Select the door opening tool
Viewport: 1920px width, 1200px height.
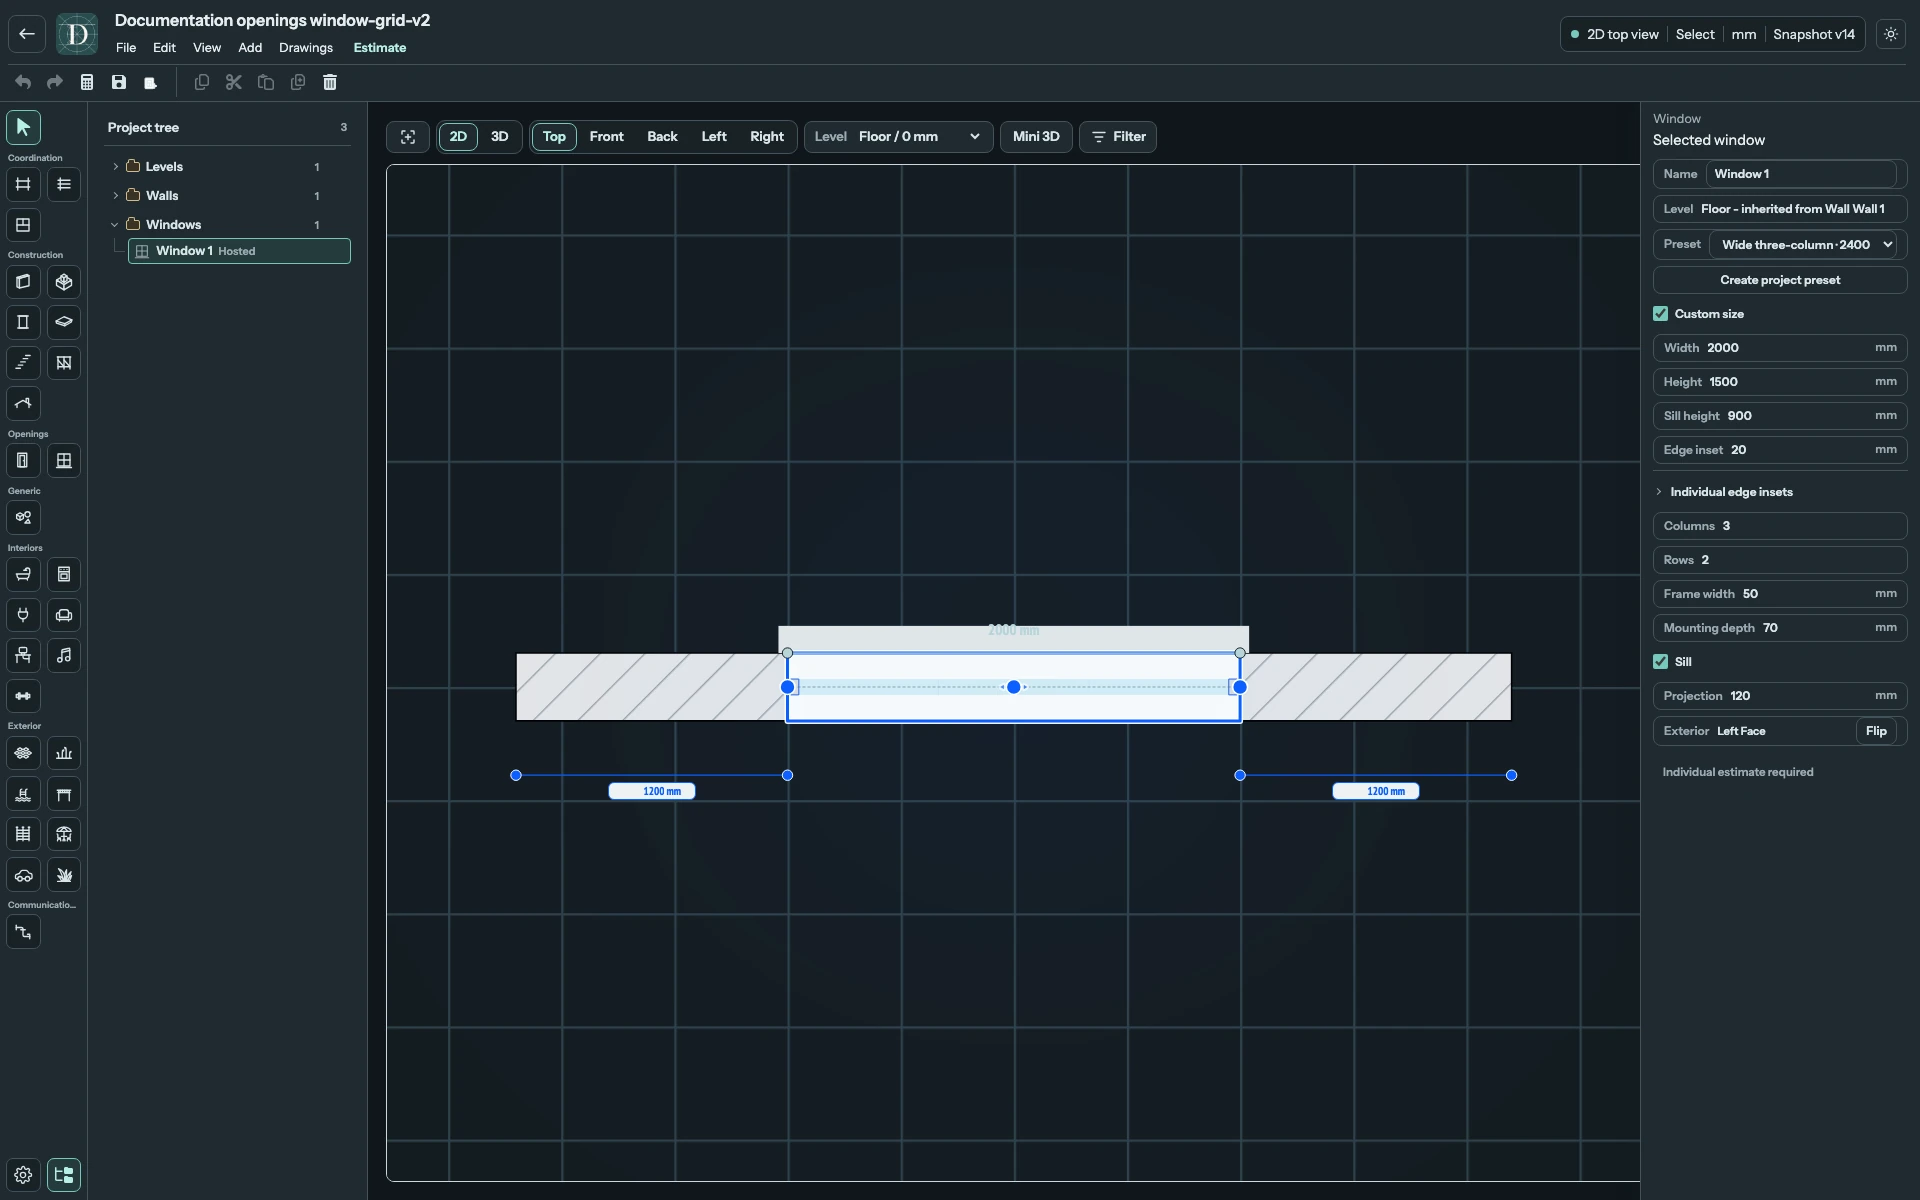click(23, 461)
